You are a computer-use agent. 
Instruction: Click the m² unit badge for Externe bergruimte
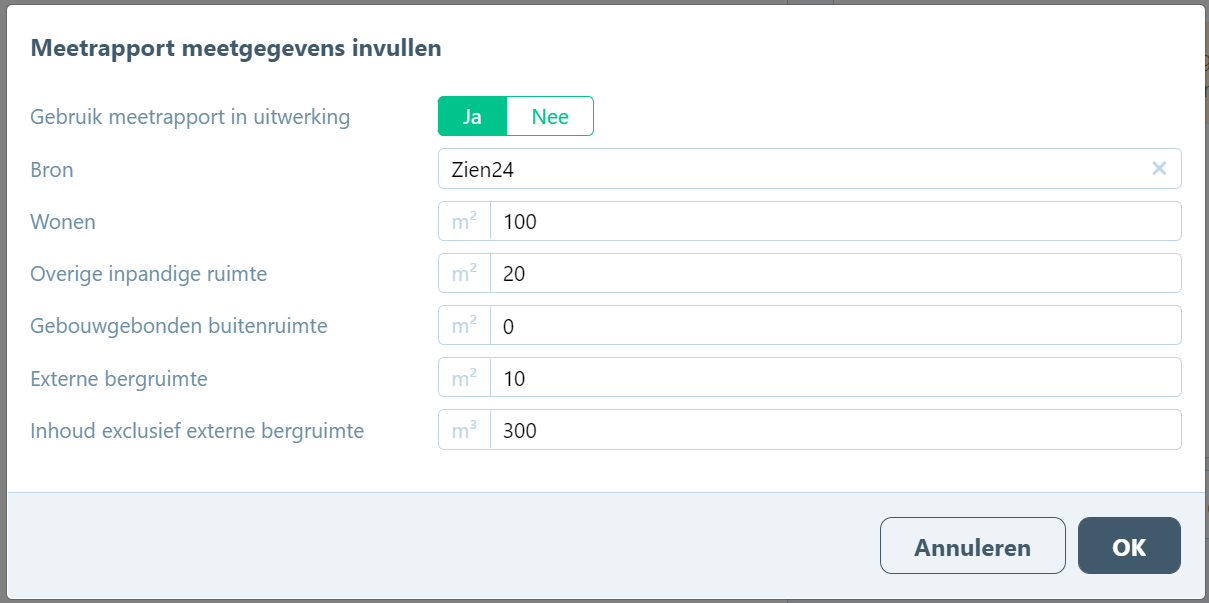click(x=464, y=377)
